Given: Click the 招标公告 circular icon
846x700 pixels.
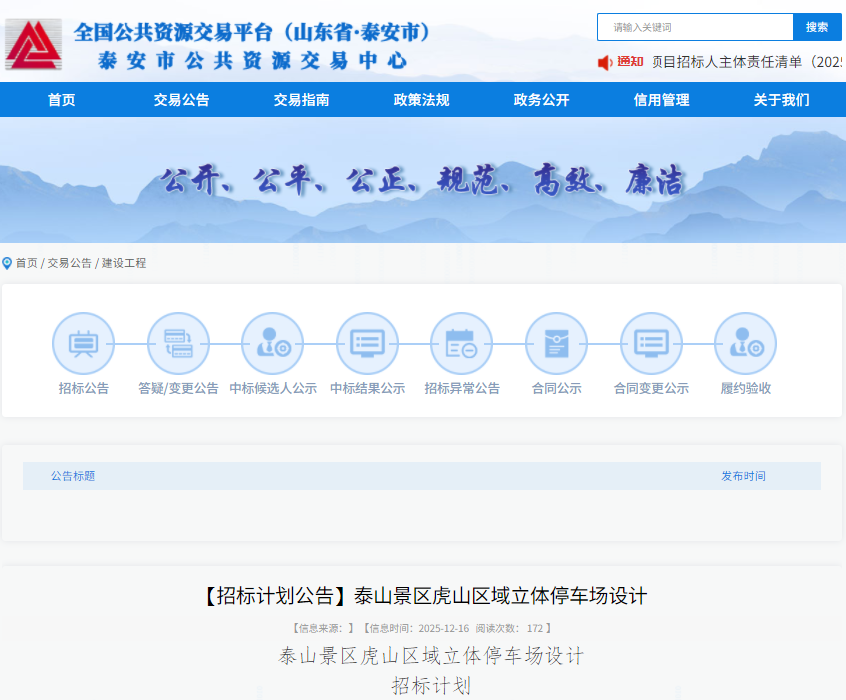Looking at the screenshot, I should [83, 344].
